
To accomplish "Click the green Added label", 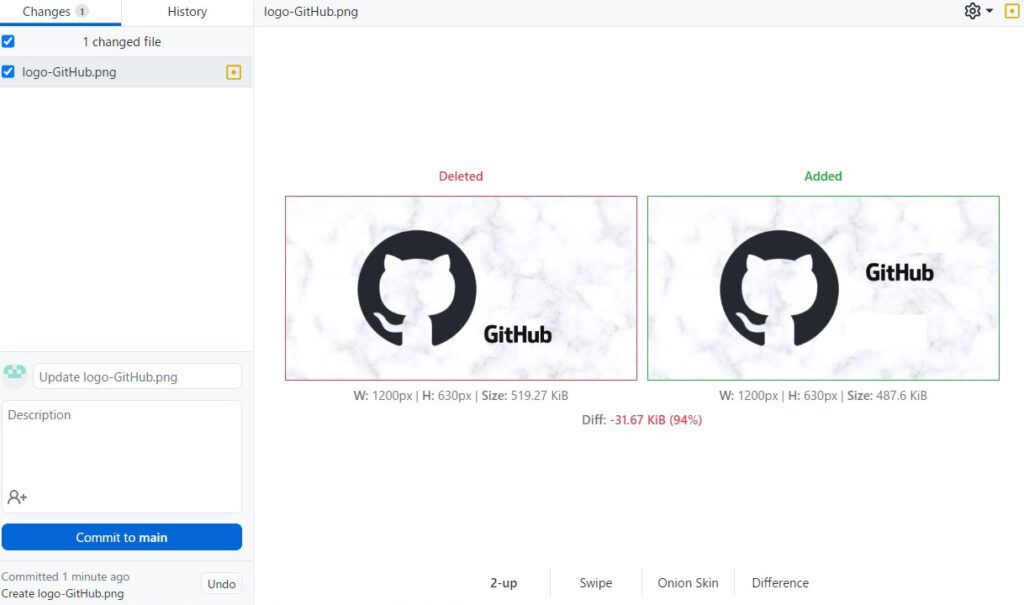I will [823, 176].
